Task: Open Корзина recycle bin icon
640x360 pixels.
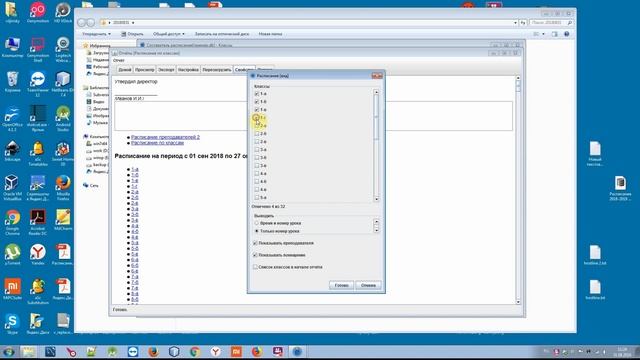Action: 12,82
